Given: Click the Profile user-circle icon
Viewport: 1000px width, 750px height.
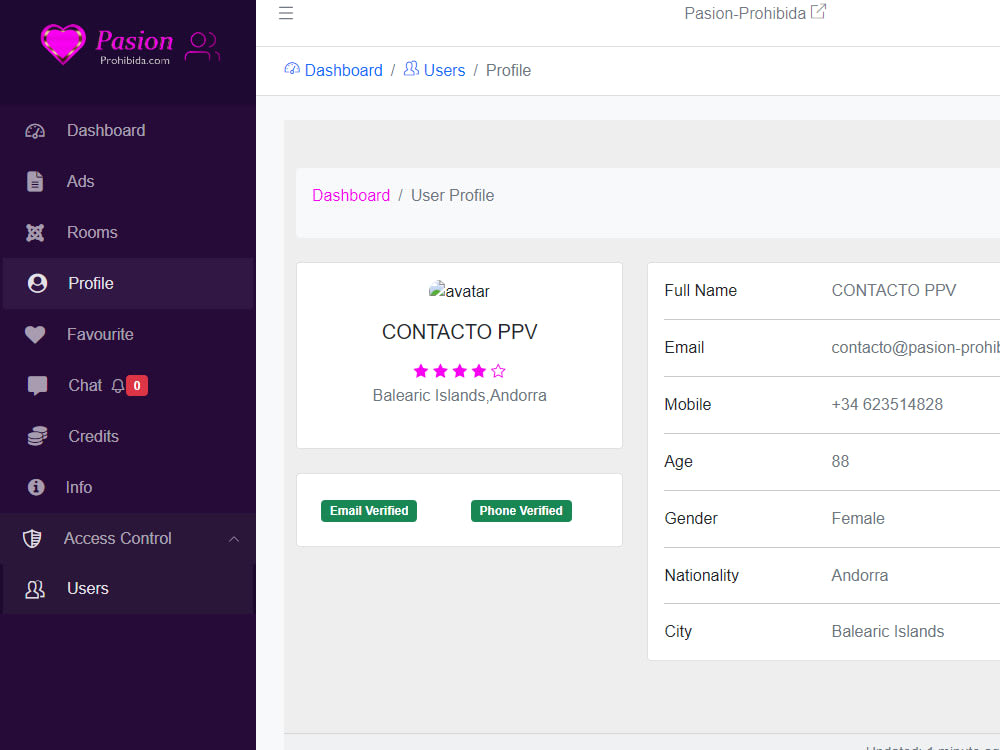Looking at the screenshot, I should (37, 283).
